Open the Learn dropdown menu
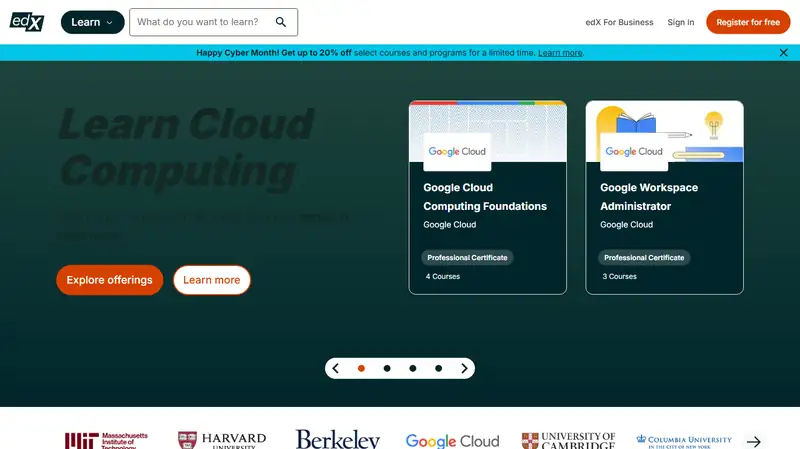Image resolution: width=800 pixels, height=449 pixels. (92, 22)
